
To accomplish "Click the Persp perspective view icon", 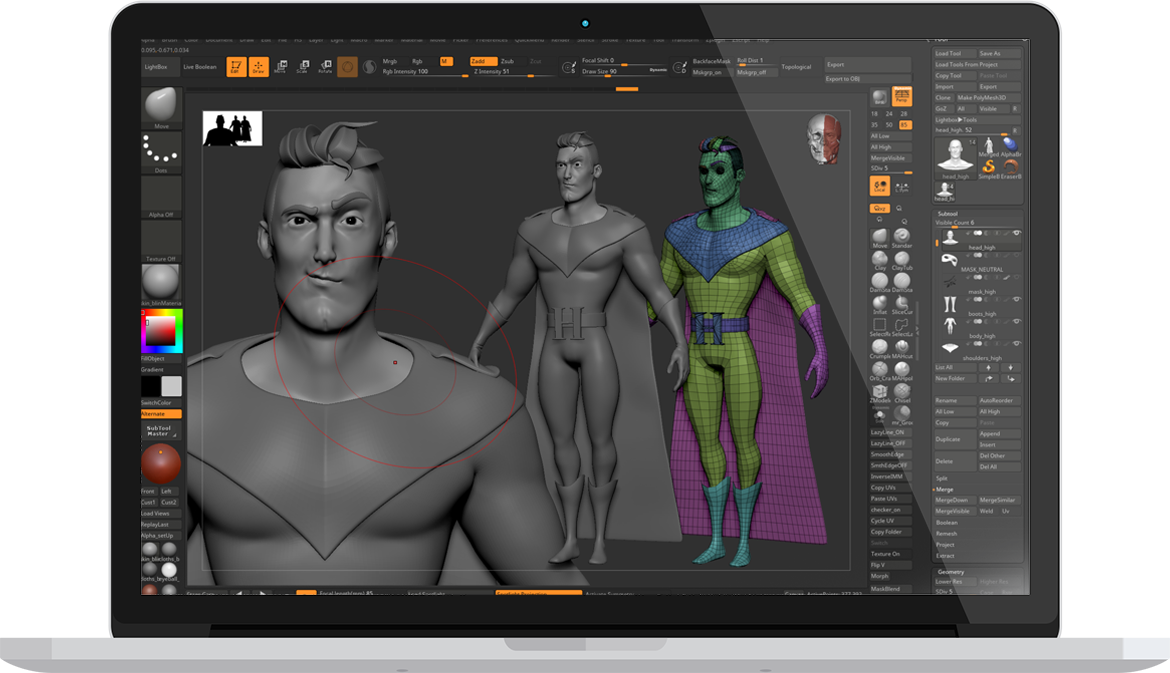I will click(x=902, y=97).
